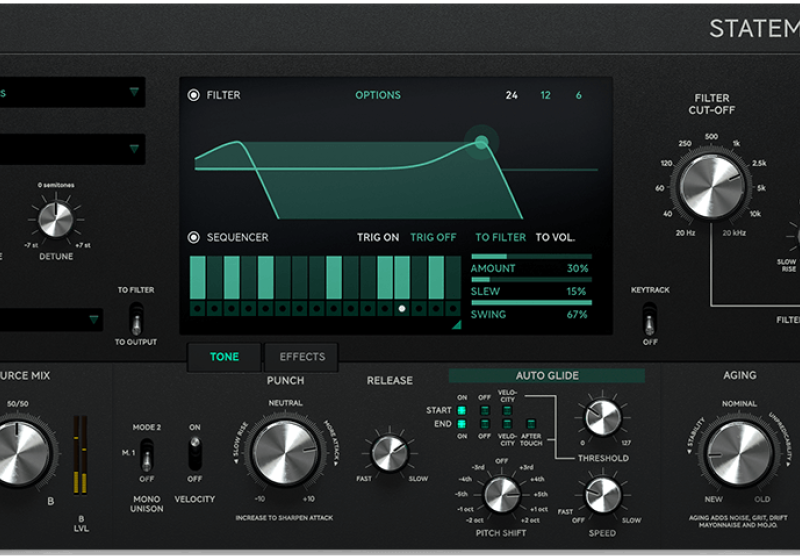Click the Release knob
The height and width of the screenshot is (560, 800).
[x=390, y=452]
